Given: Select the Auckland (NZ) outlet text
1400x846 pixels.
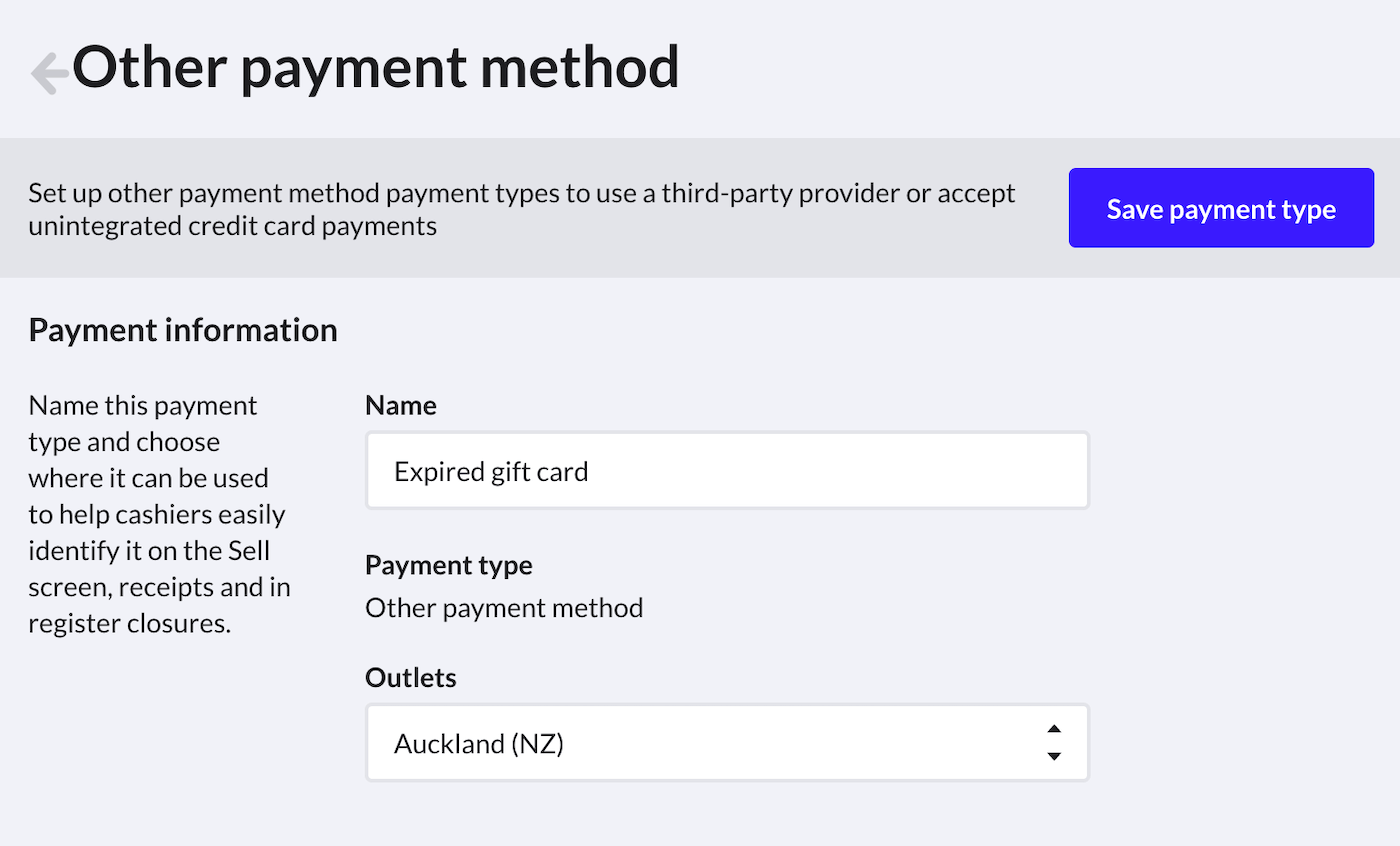Looking at the screenshot, I should [479, 744].
